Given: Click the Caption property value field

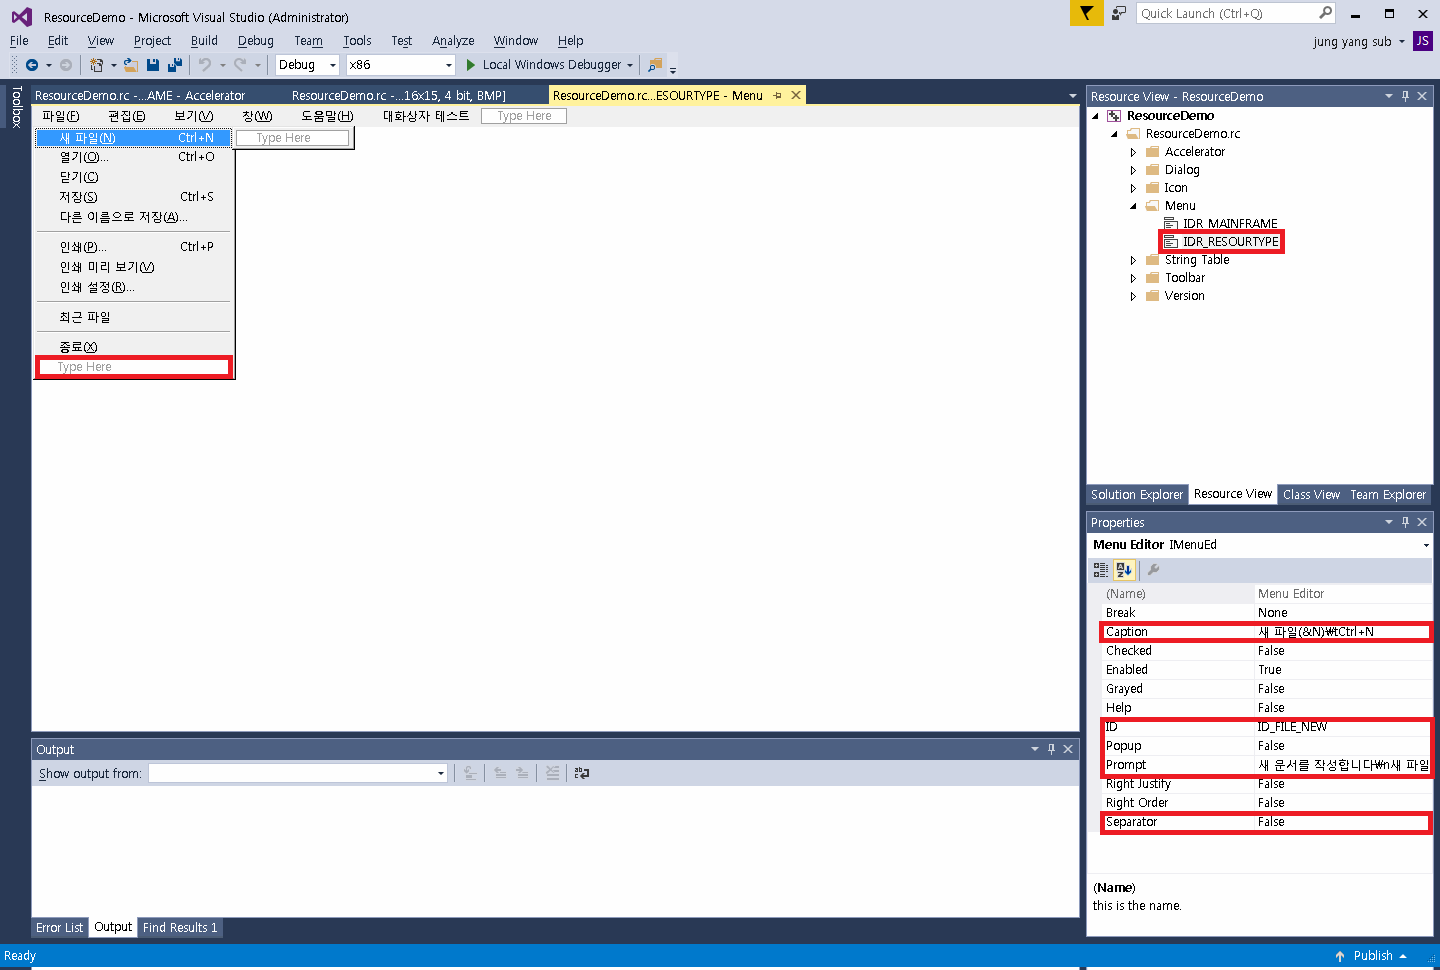Looking at the screenshot, I should 1343,632.
